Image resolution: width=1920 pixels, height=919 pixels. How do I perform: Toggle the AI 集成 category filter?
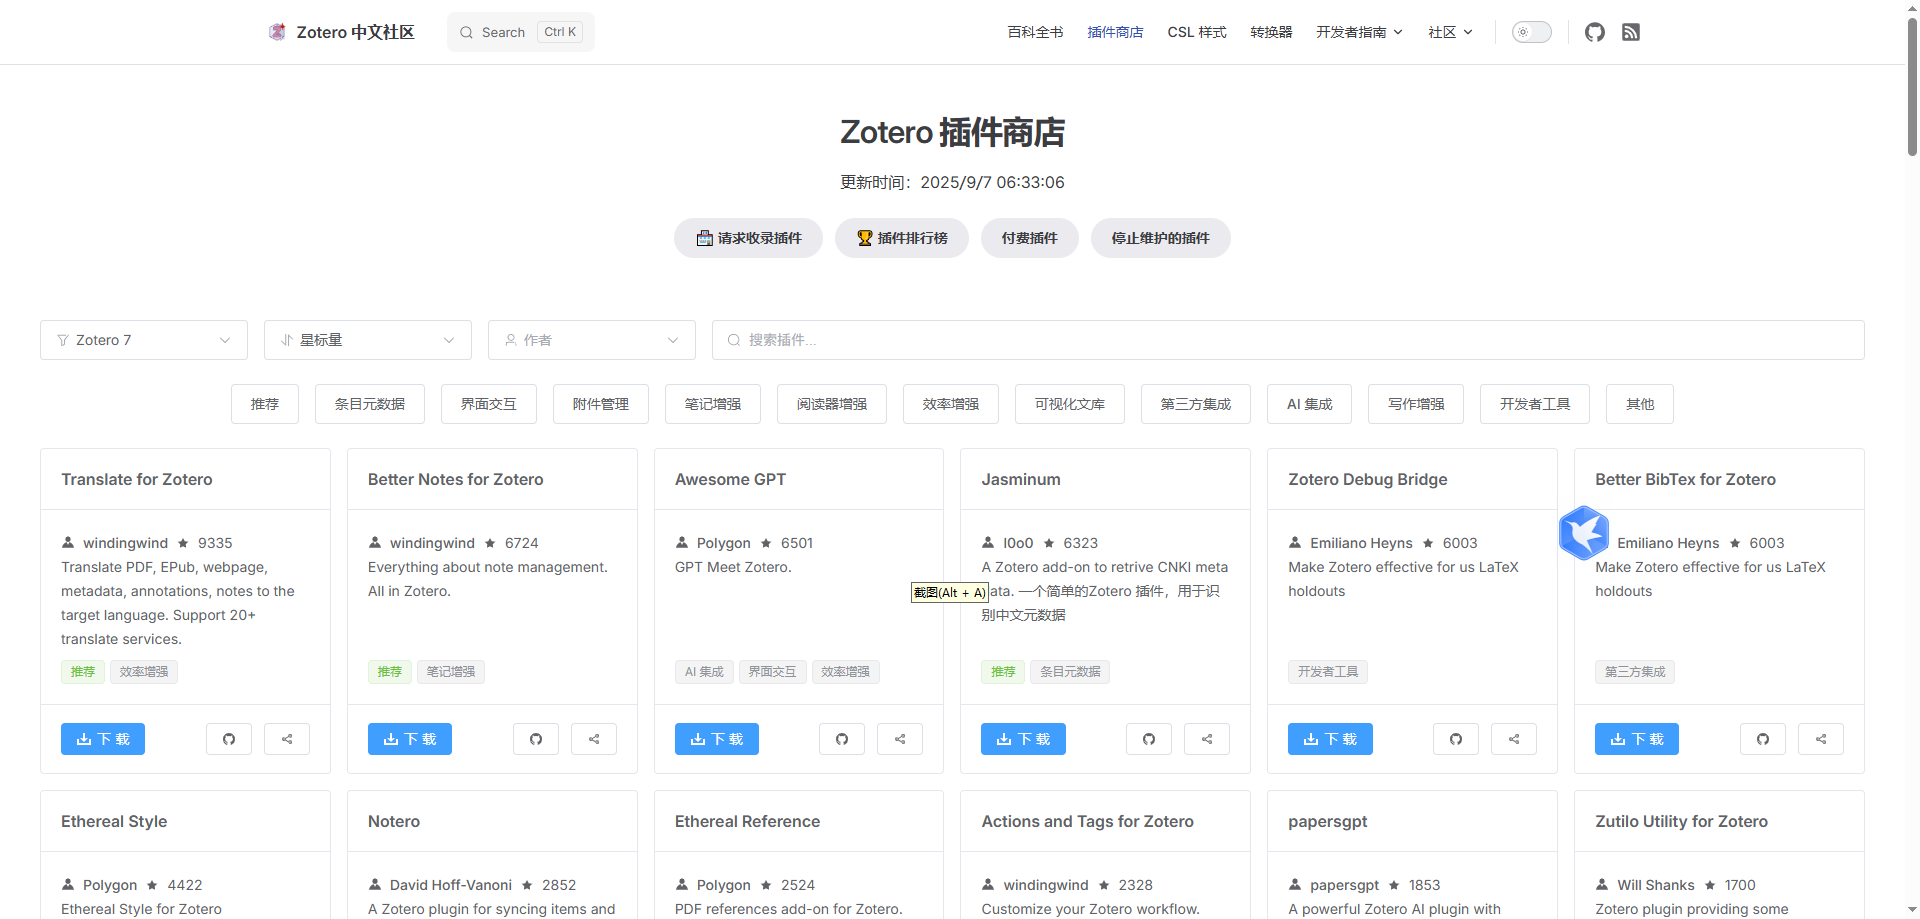(x=1310, y=404)
